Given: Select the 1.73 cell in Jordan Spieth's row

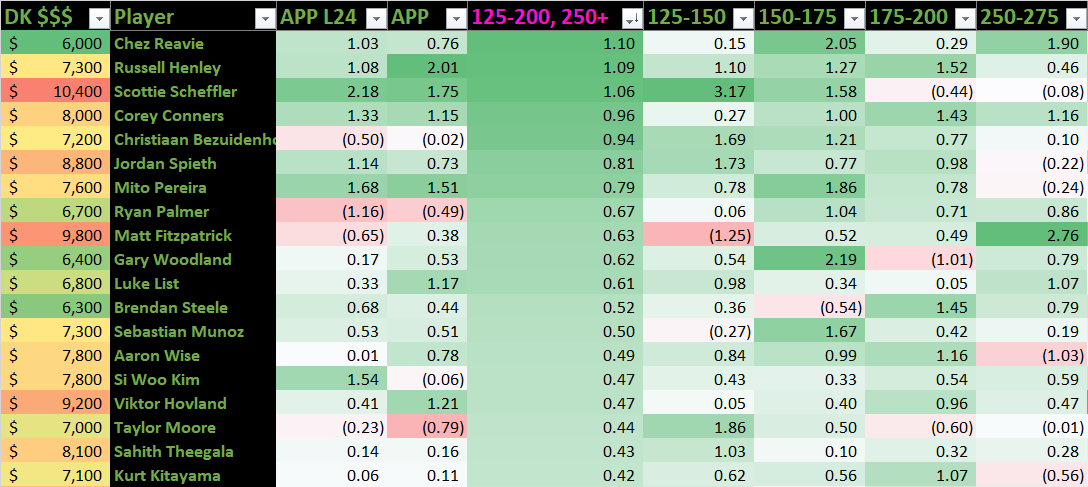Looking at the screenshot, I should (698, 164).
